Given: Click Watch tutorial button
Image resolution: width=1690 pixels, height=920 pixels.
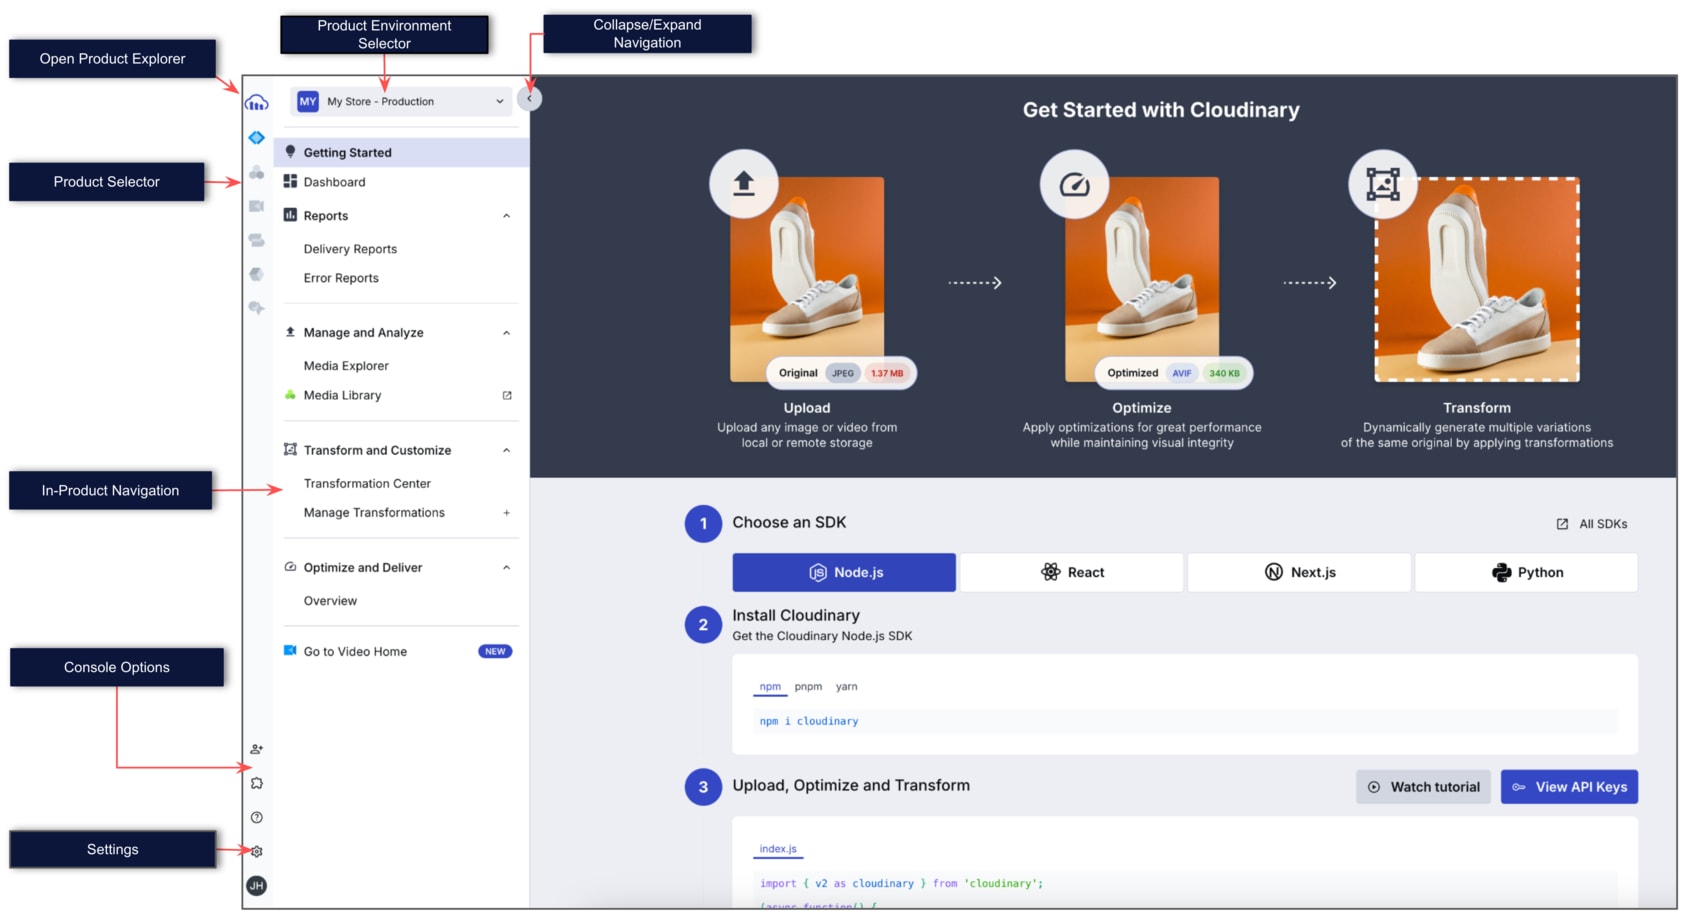Looking at the screenshot, I should (x=1423, y=787).
